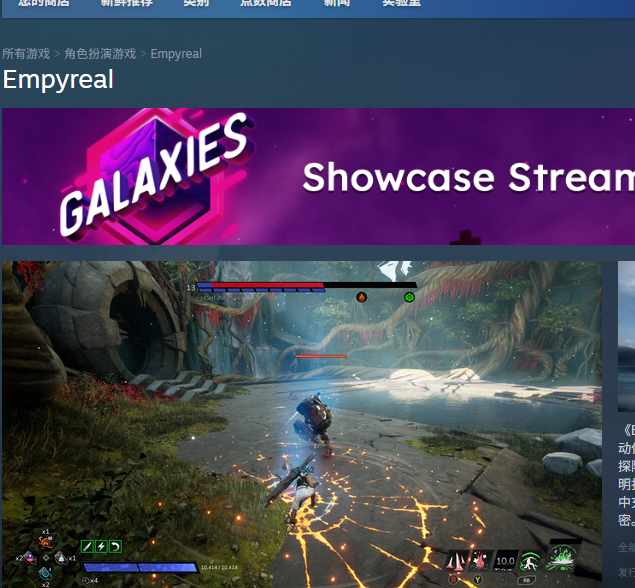Click the Empyreal breadcrumb link
Viewport: 635px width, 588px height.
pos(176,54)
